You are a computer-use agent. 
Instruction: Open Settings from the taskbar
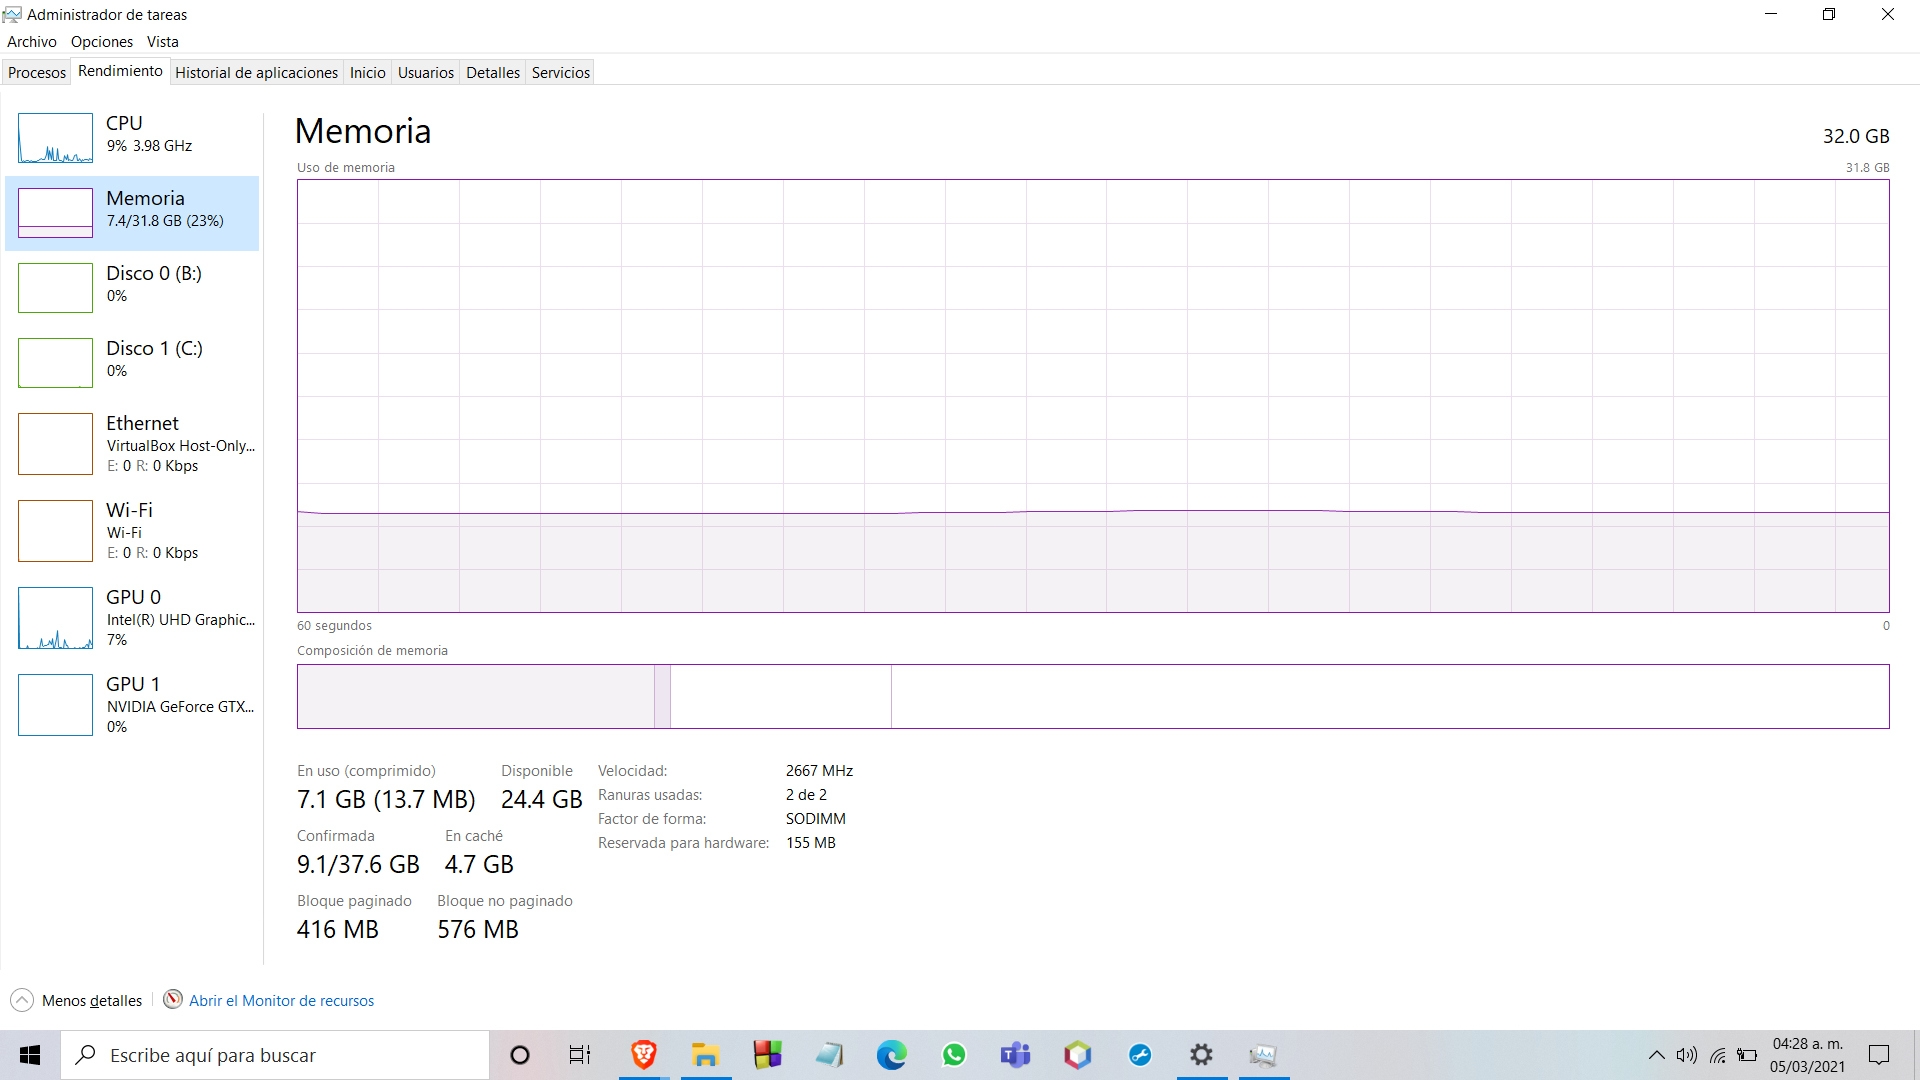point(1201,1055)
